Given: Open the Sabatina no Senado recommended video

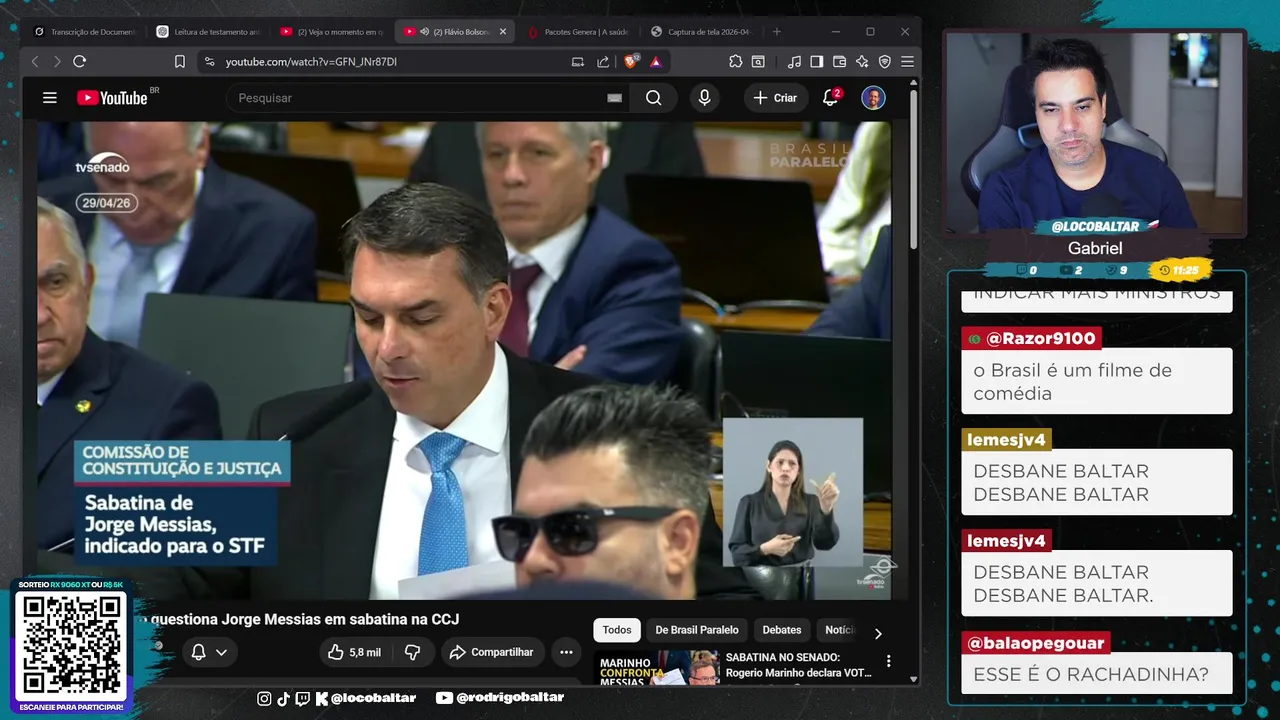Looking at the screenshot, I should 798,665.
